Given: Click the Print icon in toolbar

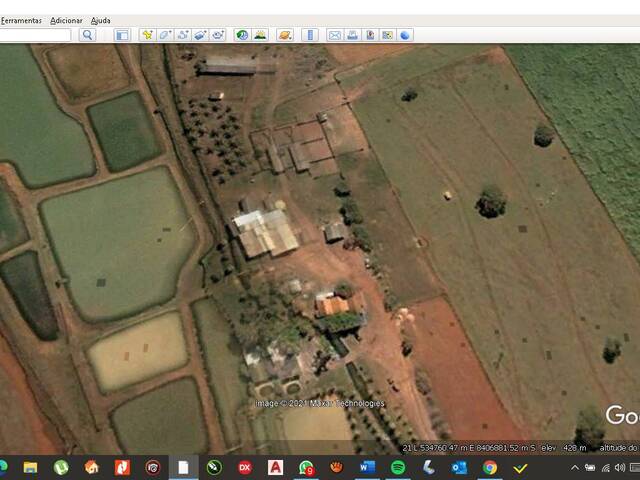Looking at the screenshot, I should point(353,35).
